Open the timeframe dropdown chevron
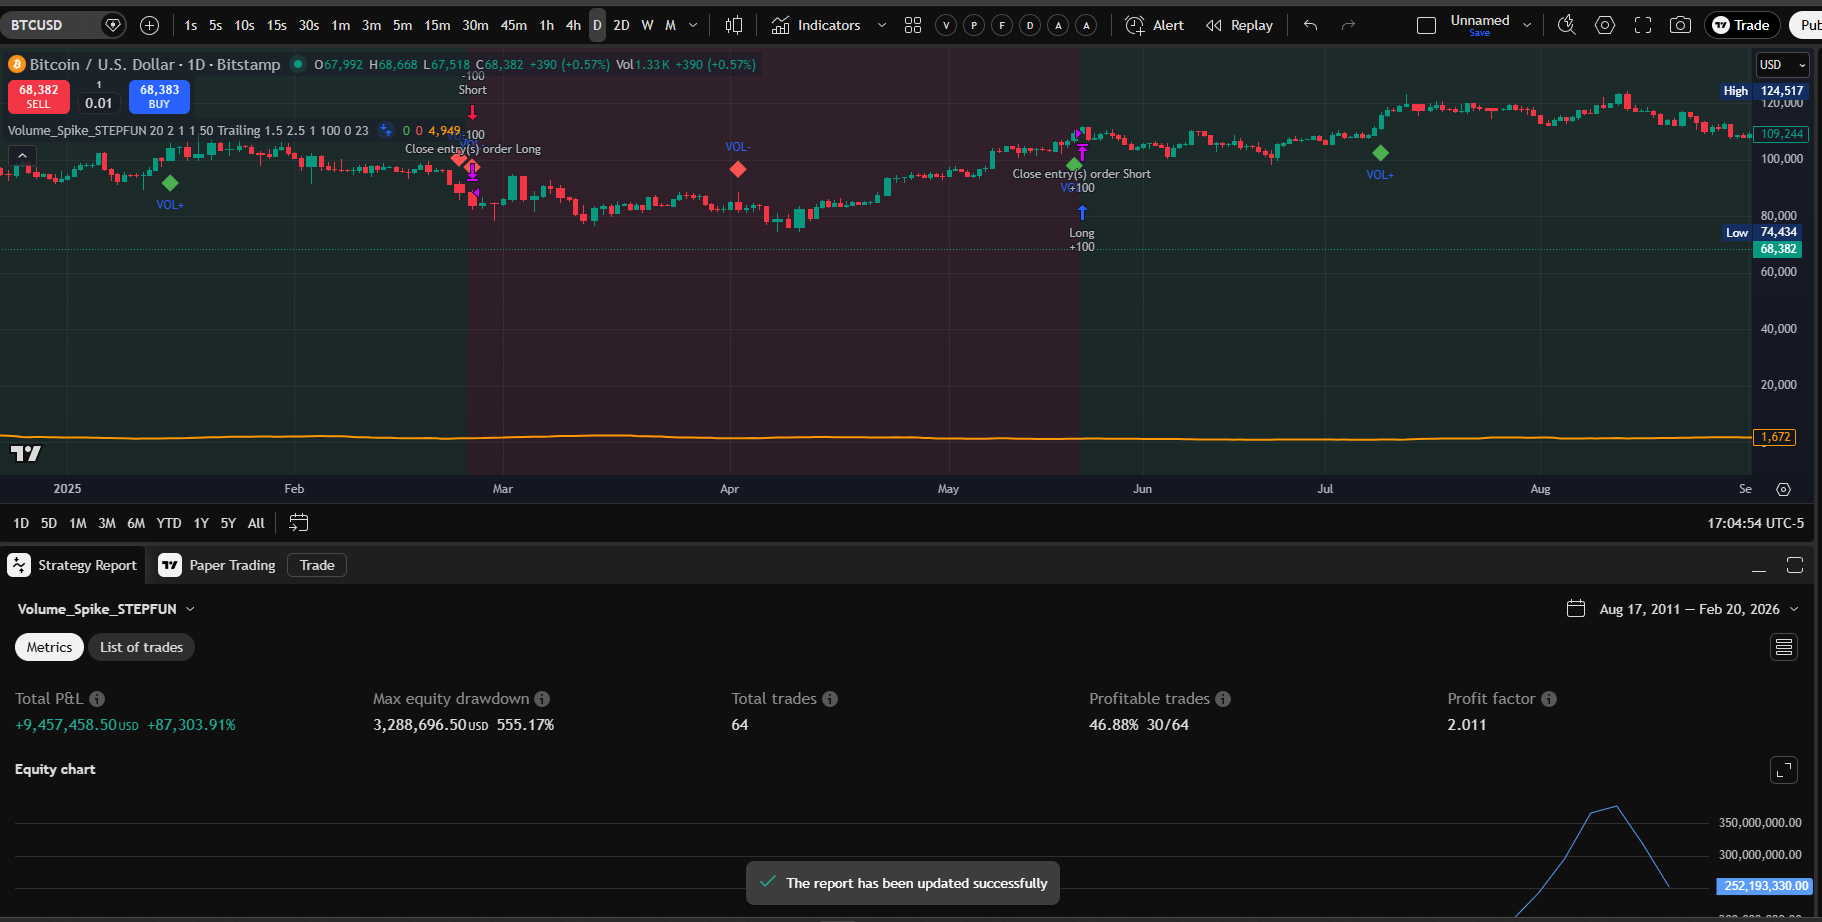This screenshot has height=922, width=1822. pos(692,25)
